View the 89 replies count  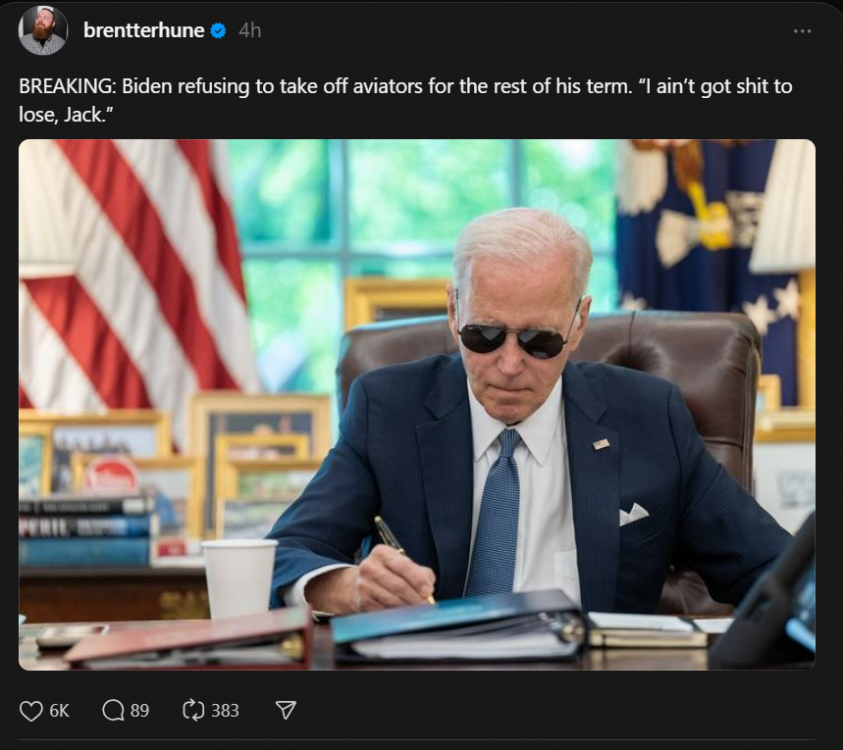(139, 710)
